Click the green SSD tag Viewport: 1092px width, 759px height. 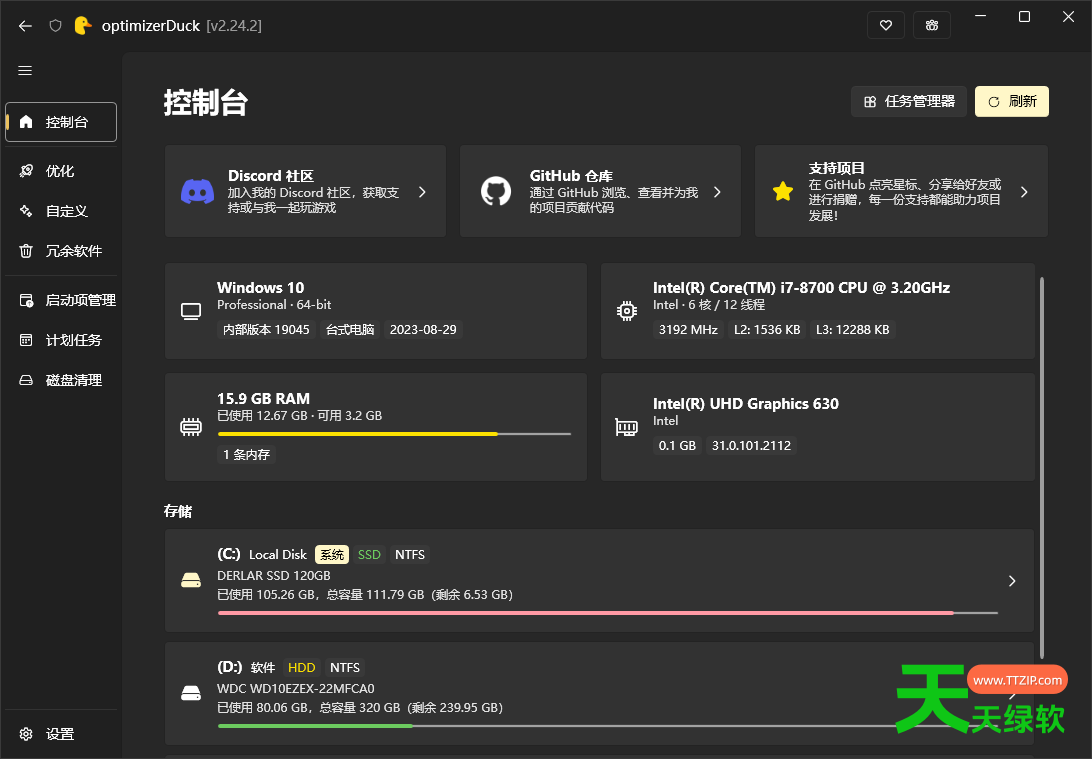[x=369, y=554]
